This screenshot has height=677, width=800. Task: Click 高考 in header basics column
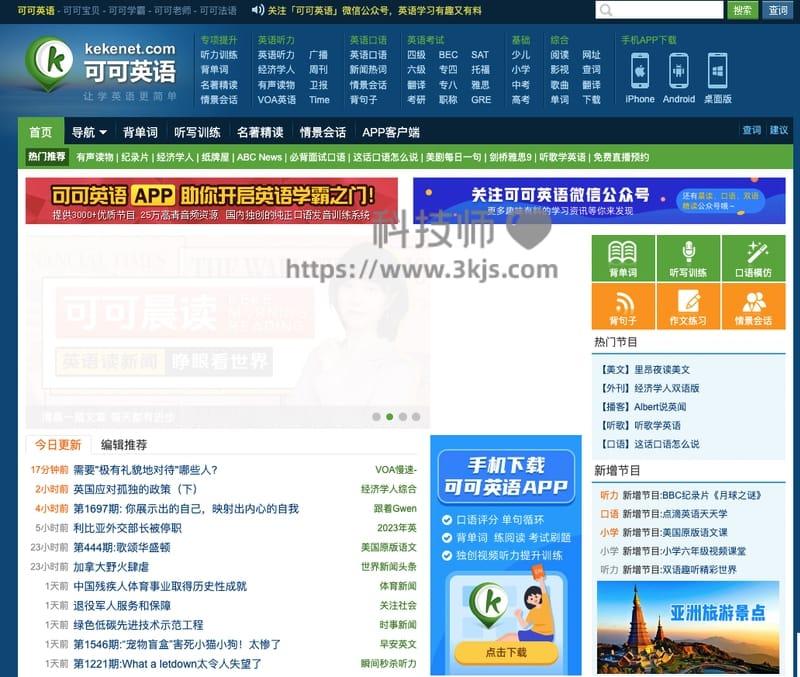pyautogui.click(x=521, y=99)
